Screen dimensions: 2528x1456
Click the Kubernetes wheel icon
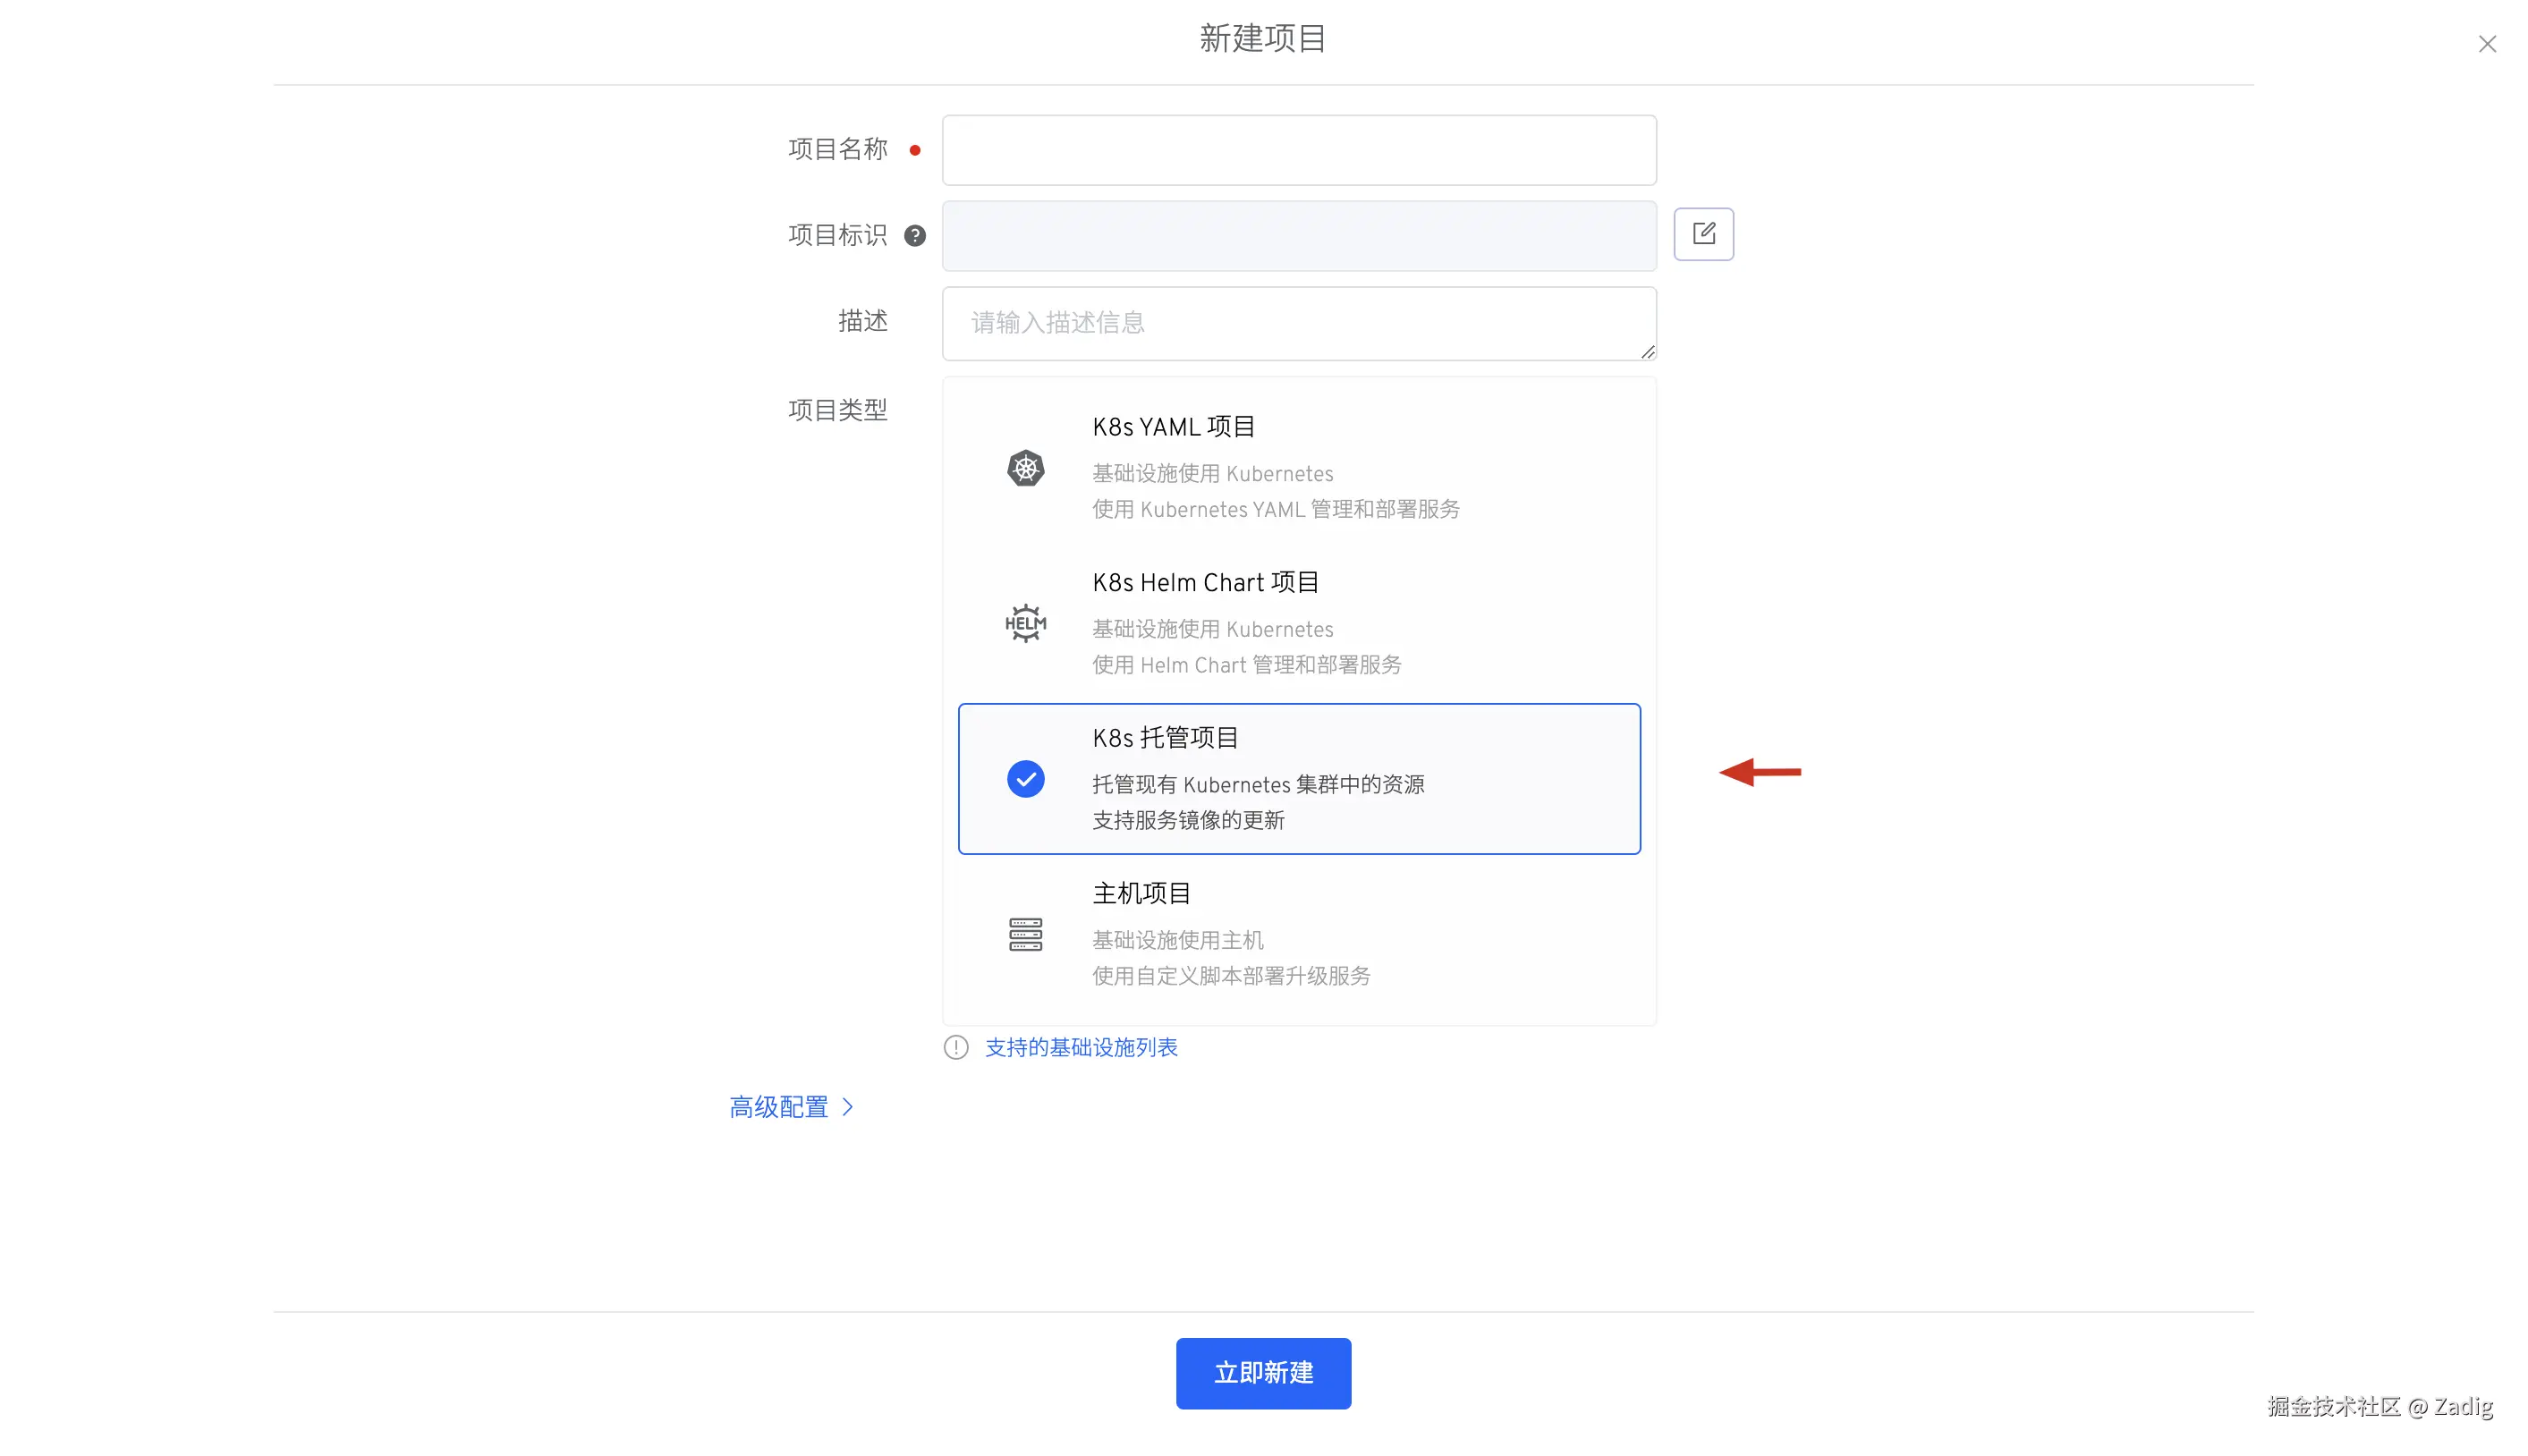(x=1025, y=468)
